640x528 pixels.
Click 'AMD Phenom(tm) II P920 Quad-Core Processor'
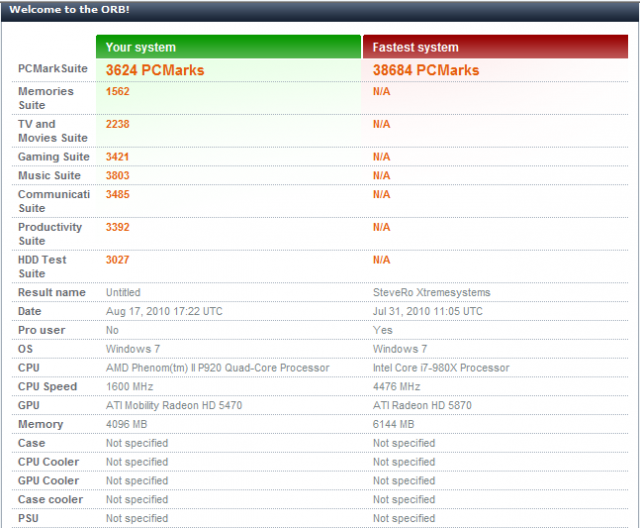click(218, 368)
